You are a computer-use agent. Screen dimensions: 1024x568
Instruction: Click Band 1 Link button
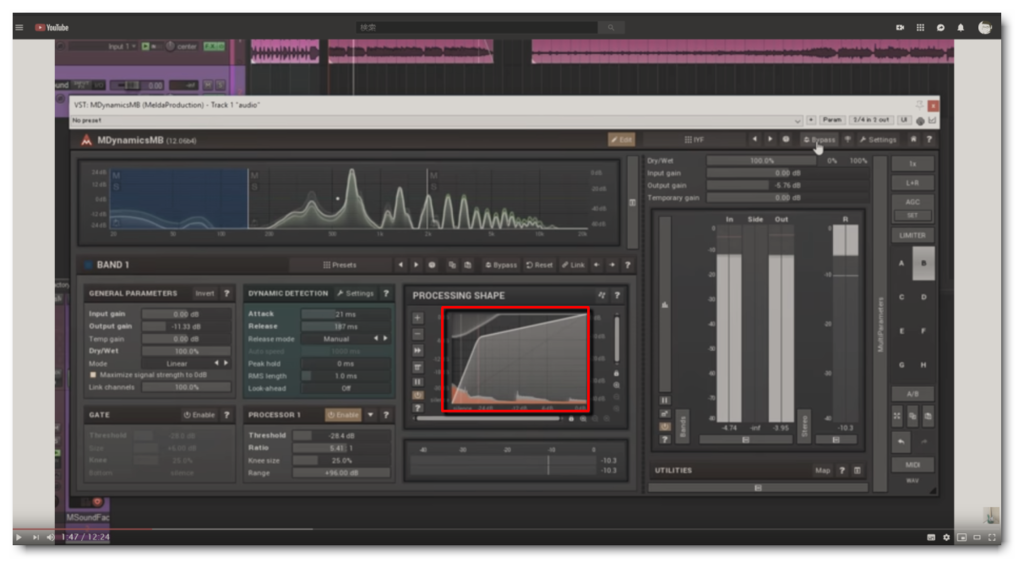573,265
